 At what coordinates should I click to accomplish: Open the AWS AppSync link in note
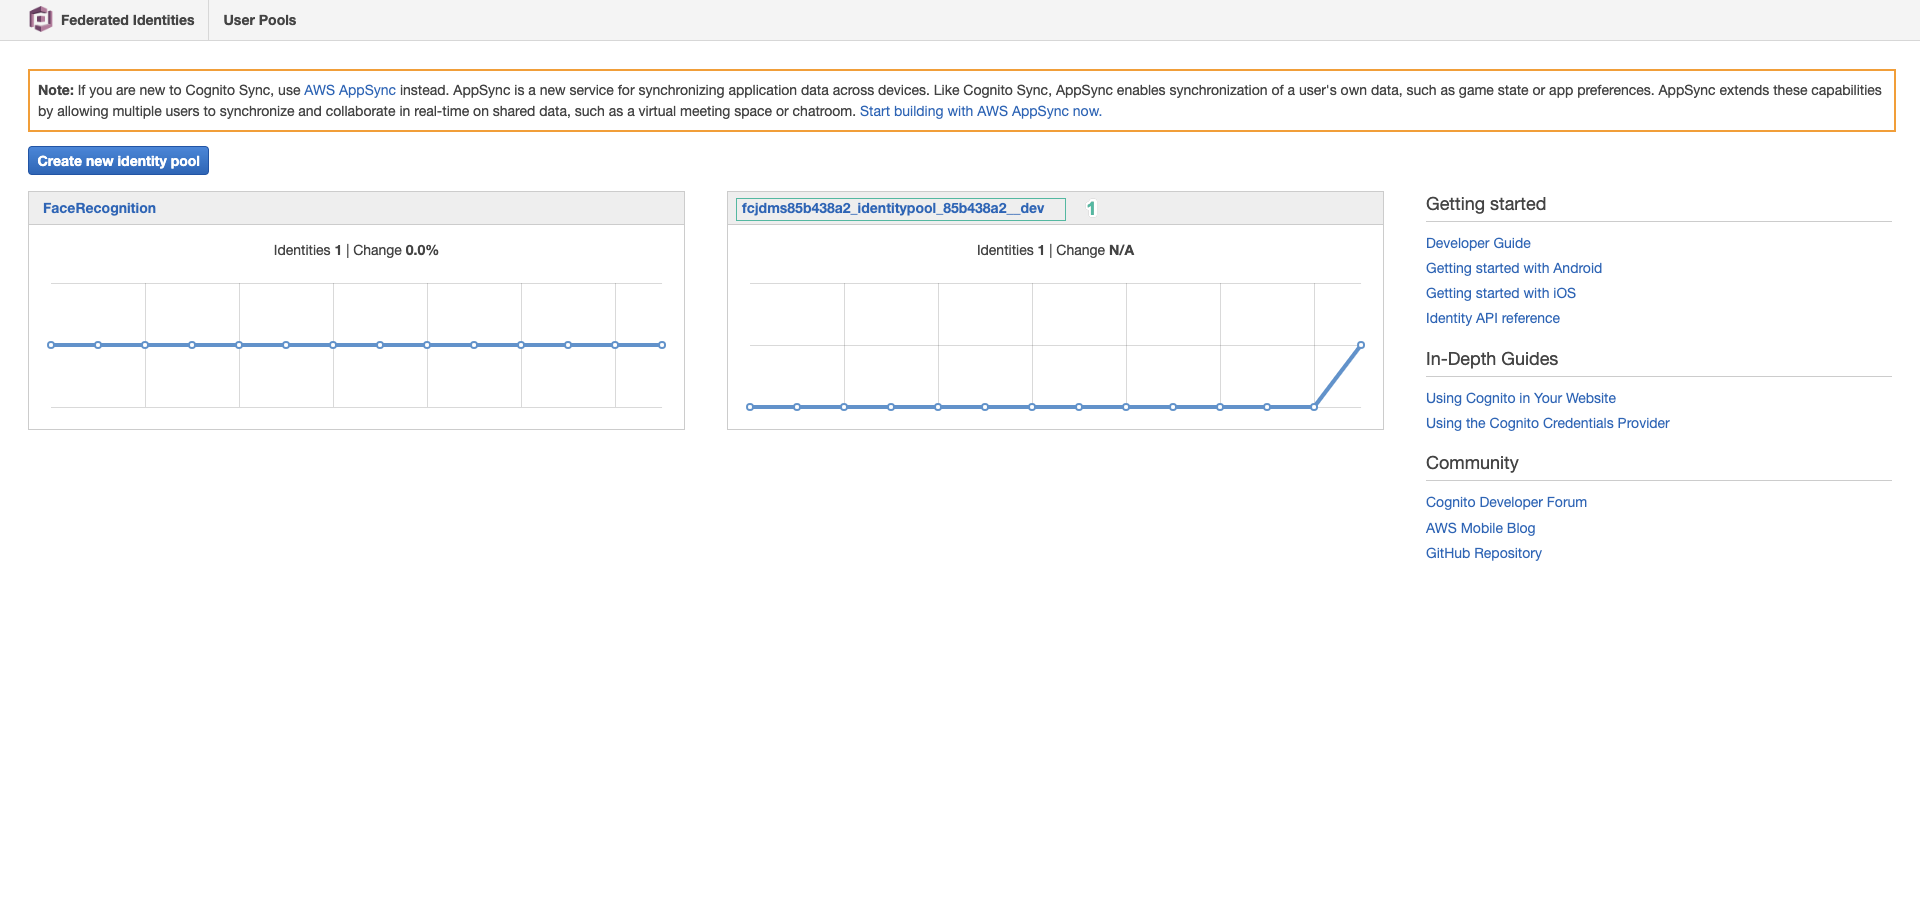point(349,90)
